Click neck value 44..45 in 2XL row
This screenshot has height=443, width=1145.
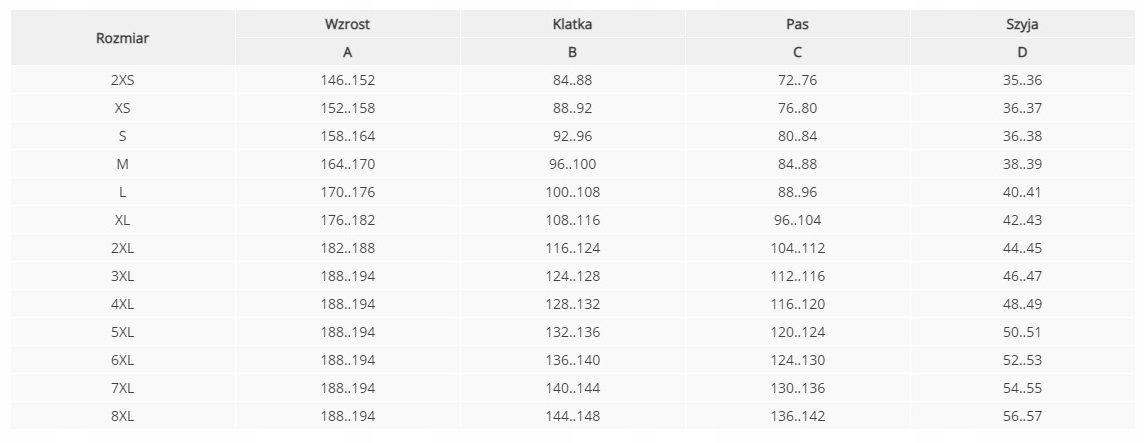pyautogui.click(x=1022, y=248)
